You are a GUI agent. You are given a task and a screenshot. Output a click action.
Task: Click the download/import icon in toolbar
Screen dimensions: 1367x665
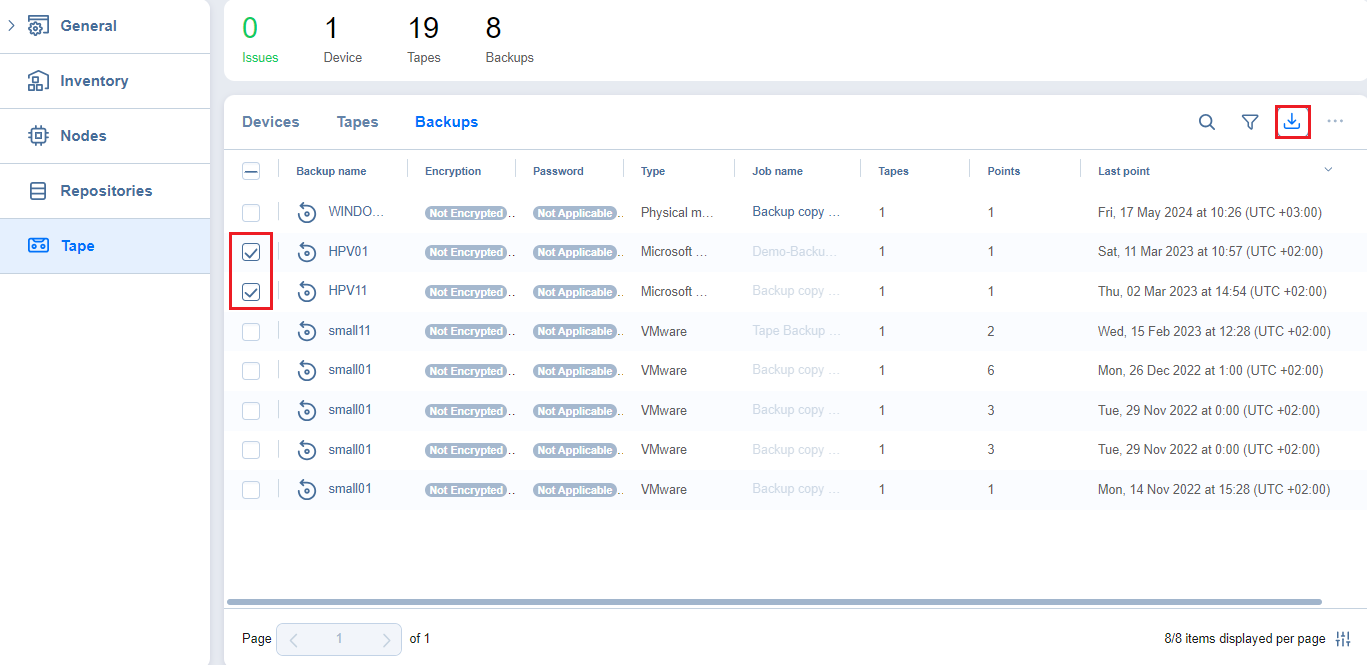click(x=1292, y=122)
